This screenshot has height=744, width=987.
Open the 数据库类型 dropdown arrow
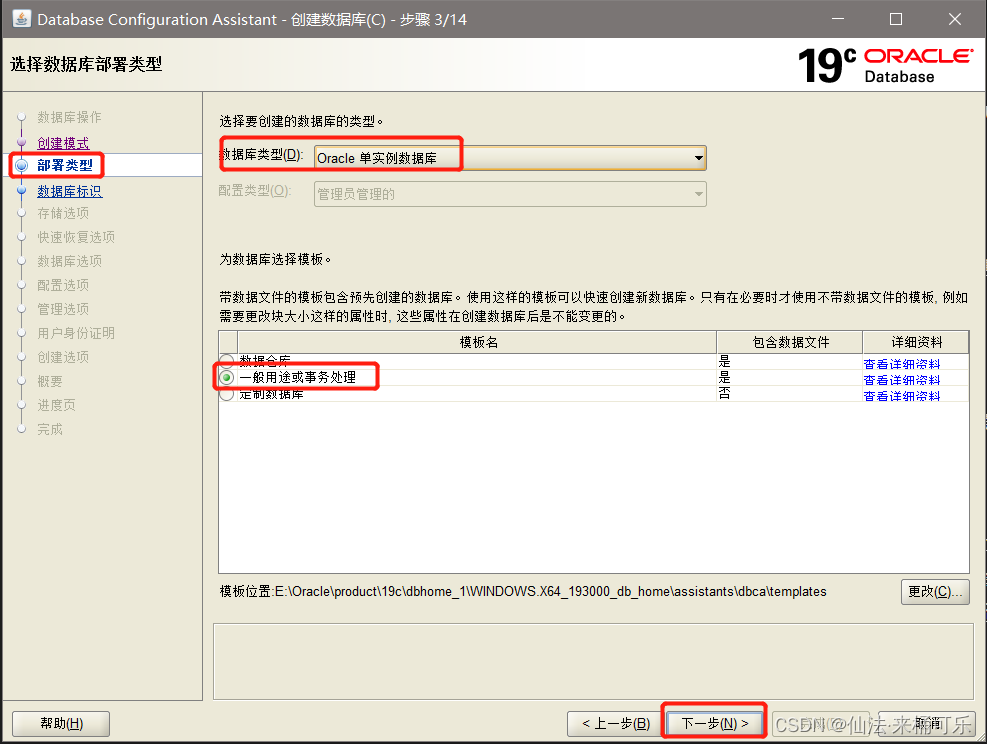(698, 158)
